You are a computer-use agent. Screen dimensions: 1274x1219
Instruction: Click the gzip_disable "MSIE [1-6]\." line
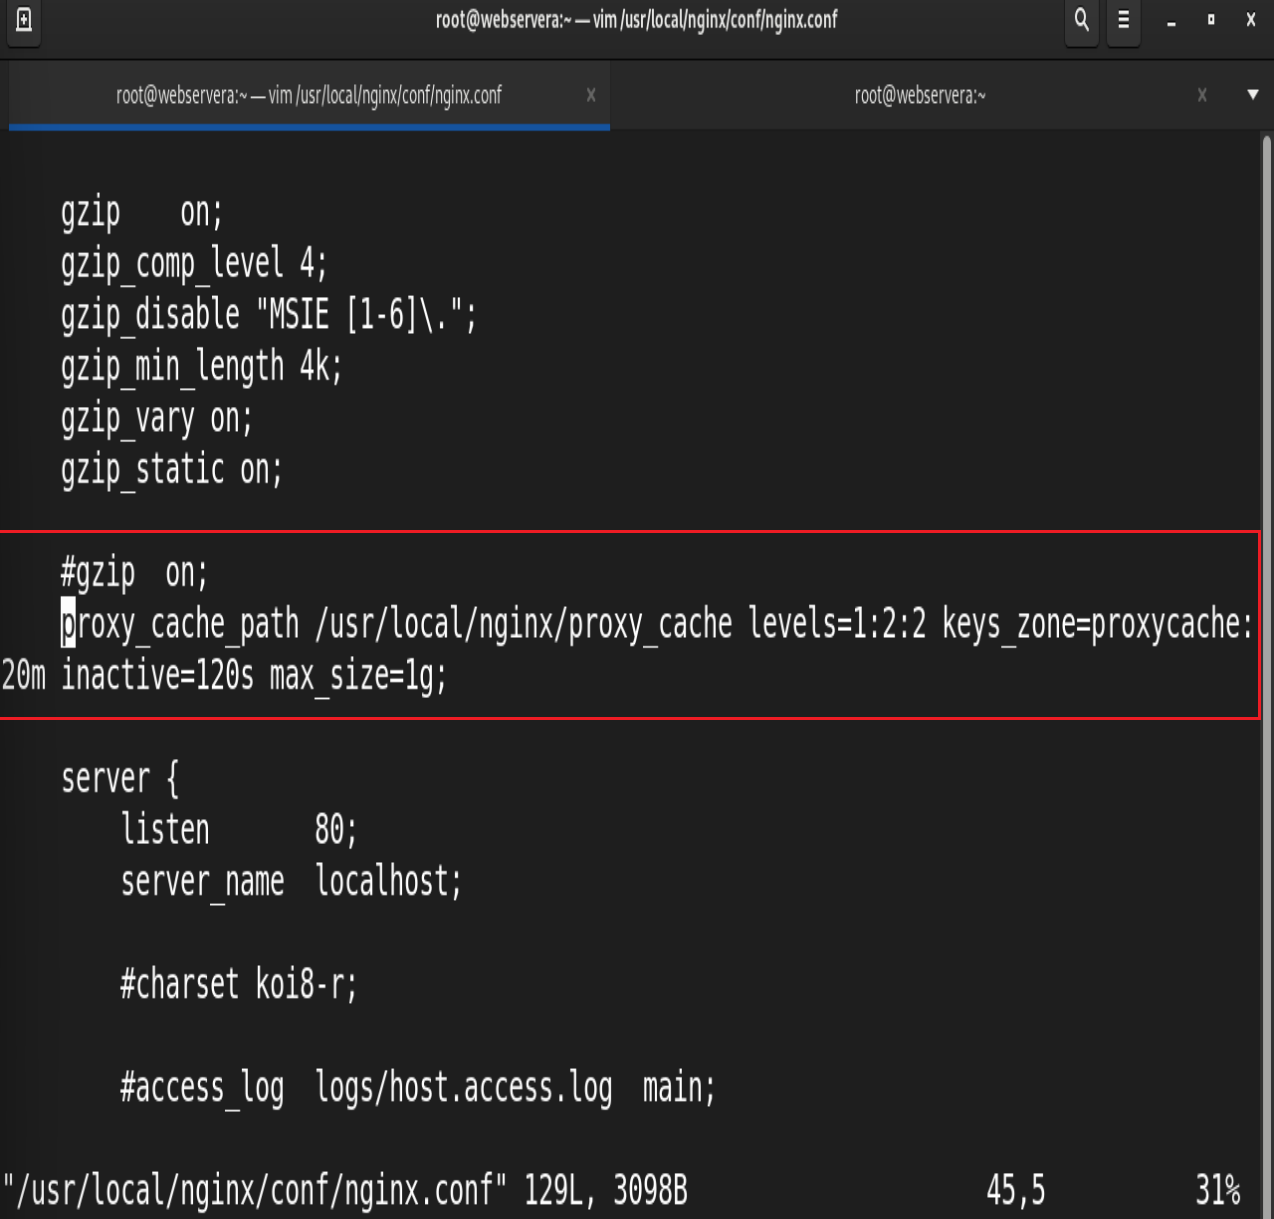tap(269, 315)
